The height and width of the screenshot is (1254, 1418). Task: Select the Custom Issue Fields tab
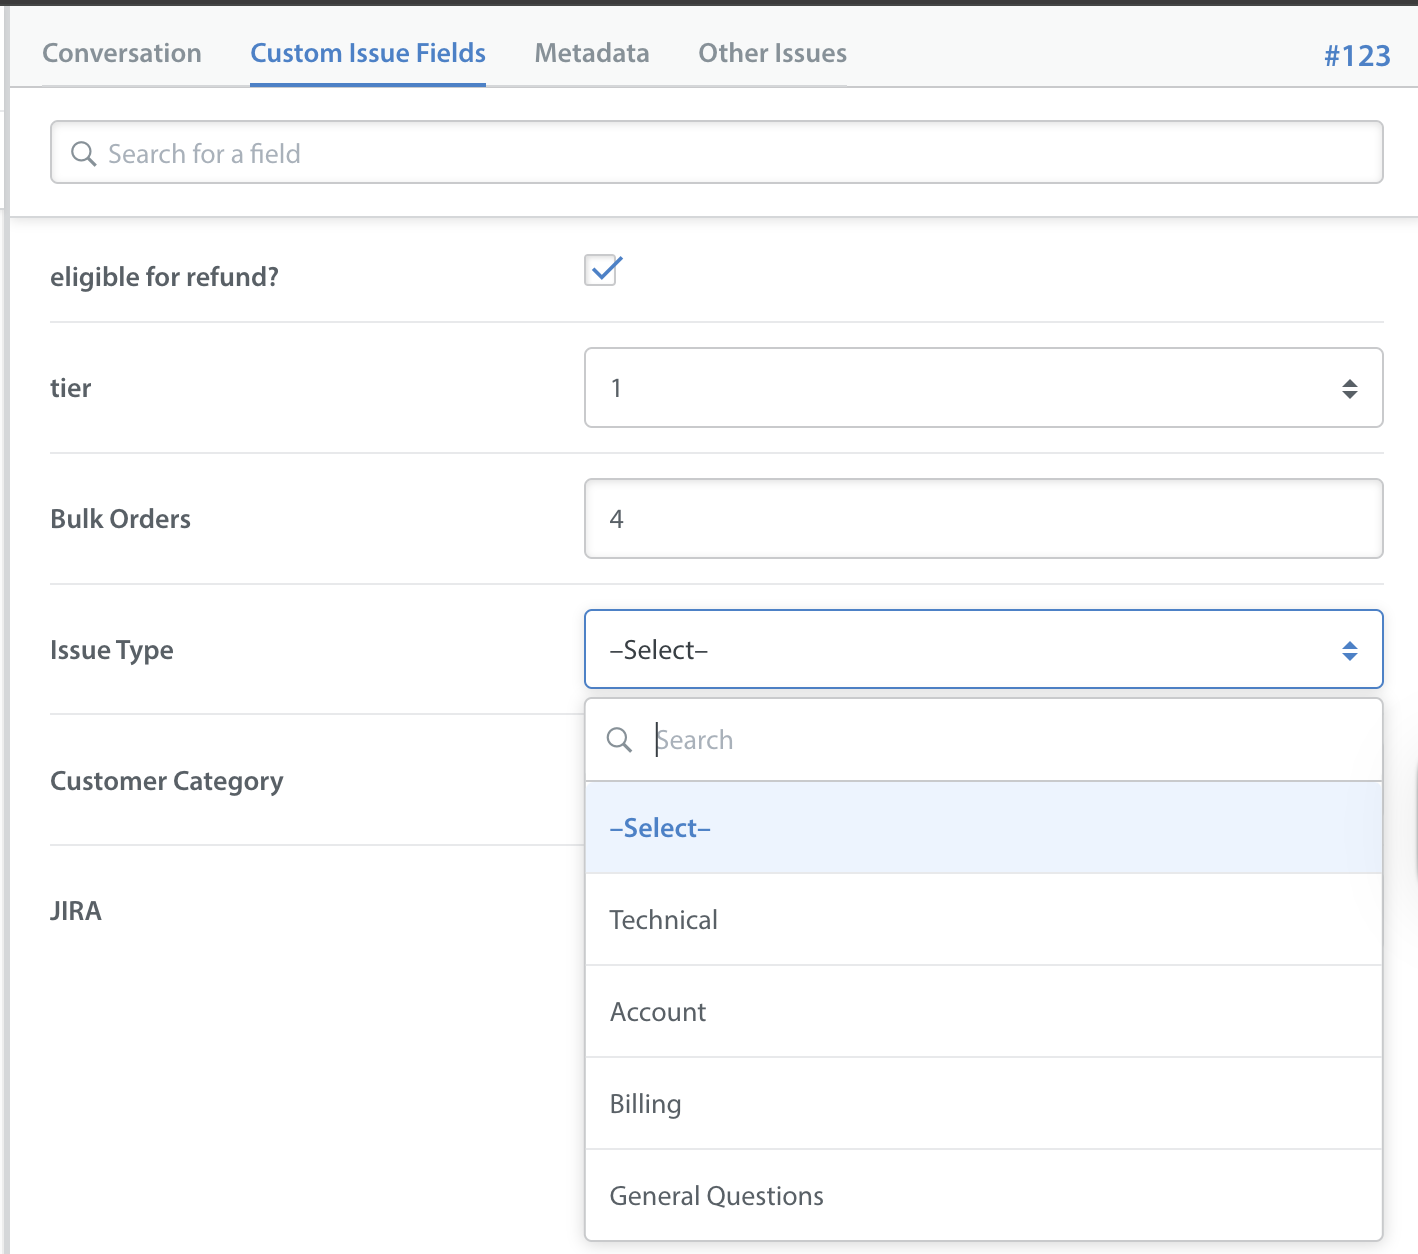pos(368,53)
